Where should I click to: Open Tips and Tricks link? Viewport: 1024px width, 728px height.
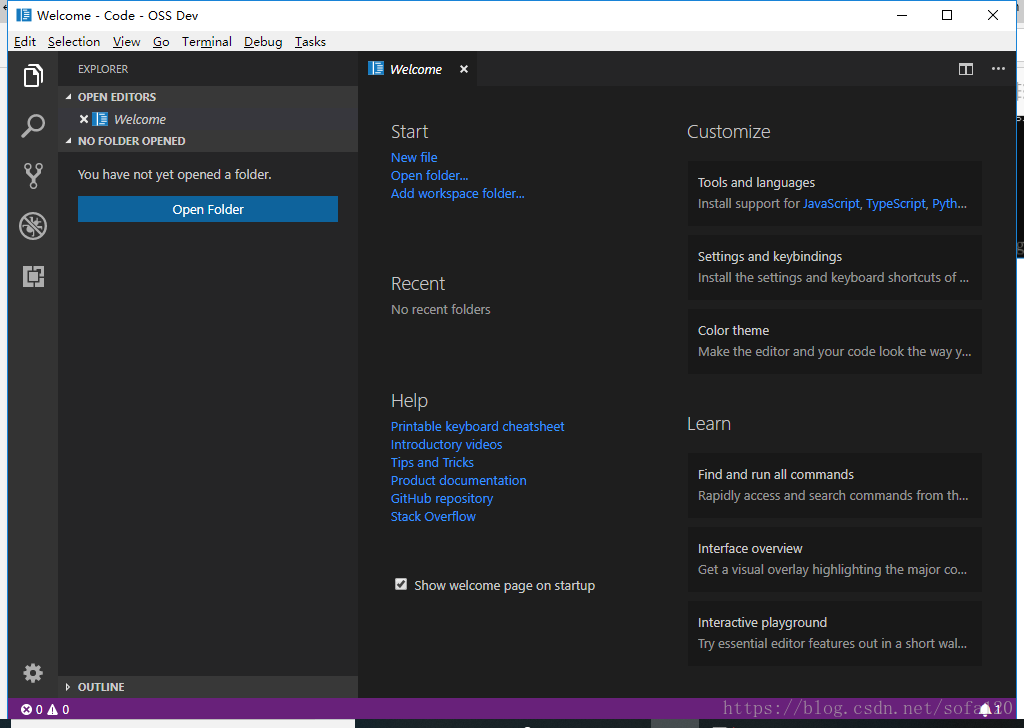pos(432,462)
